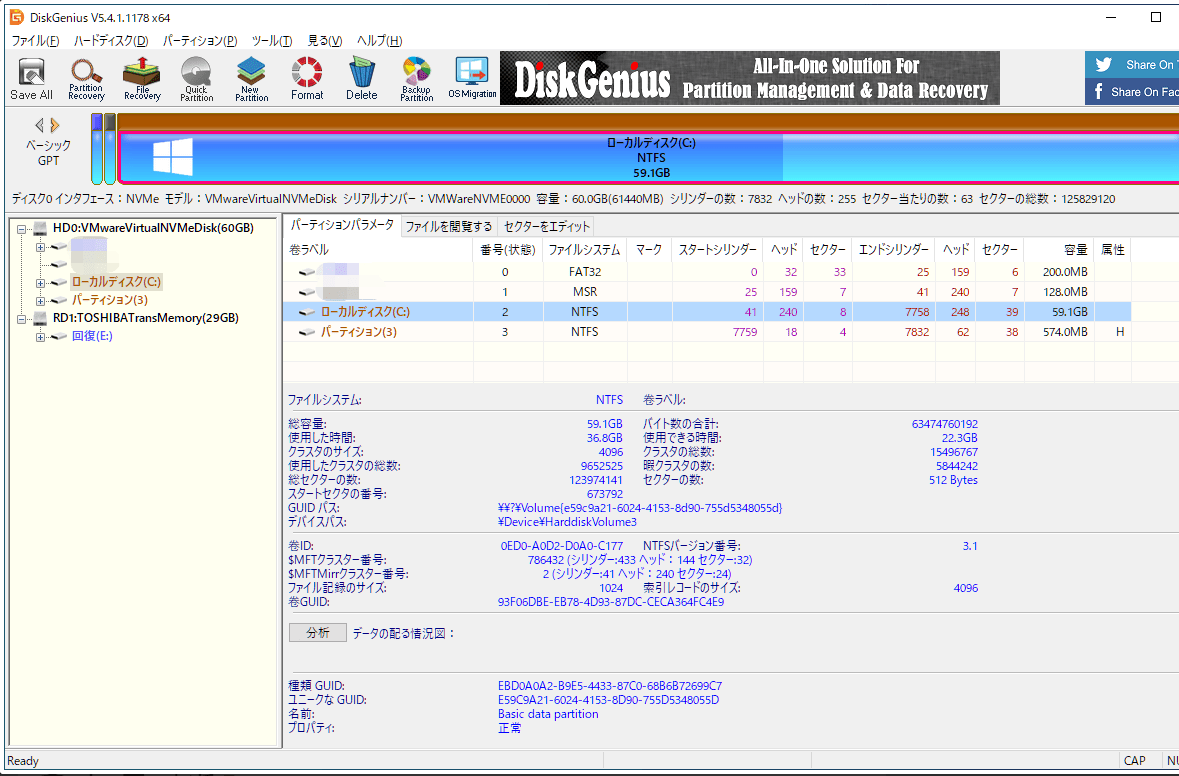Click the Save All toolbar icon

pos(31,78)
